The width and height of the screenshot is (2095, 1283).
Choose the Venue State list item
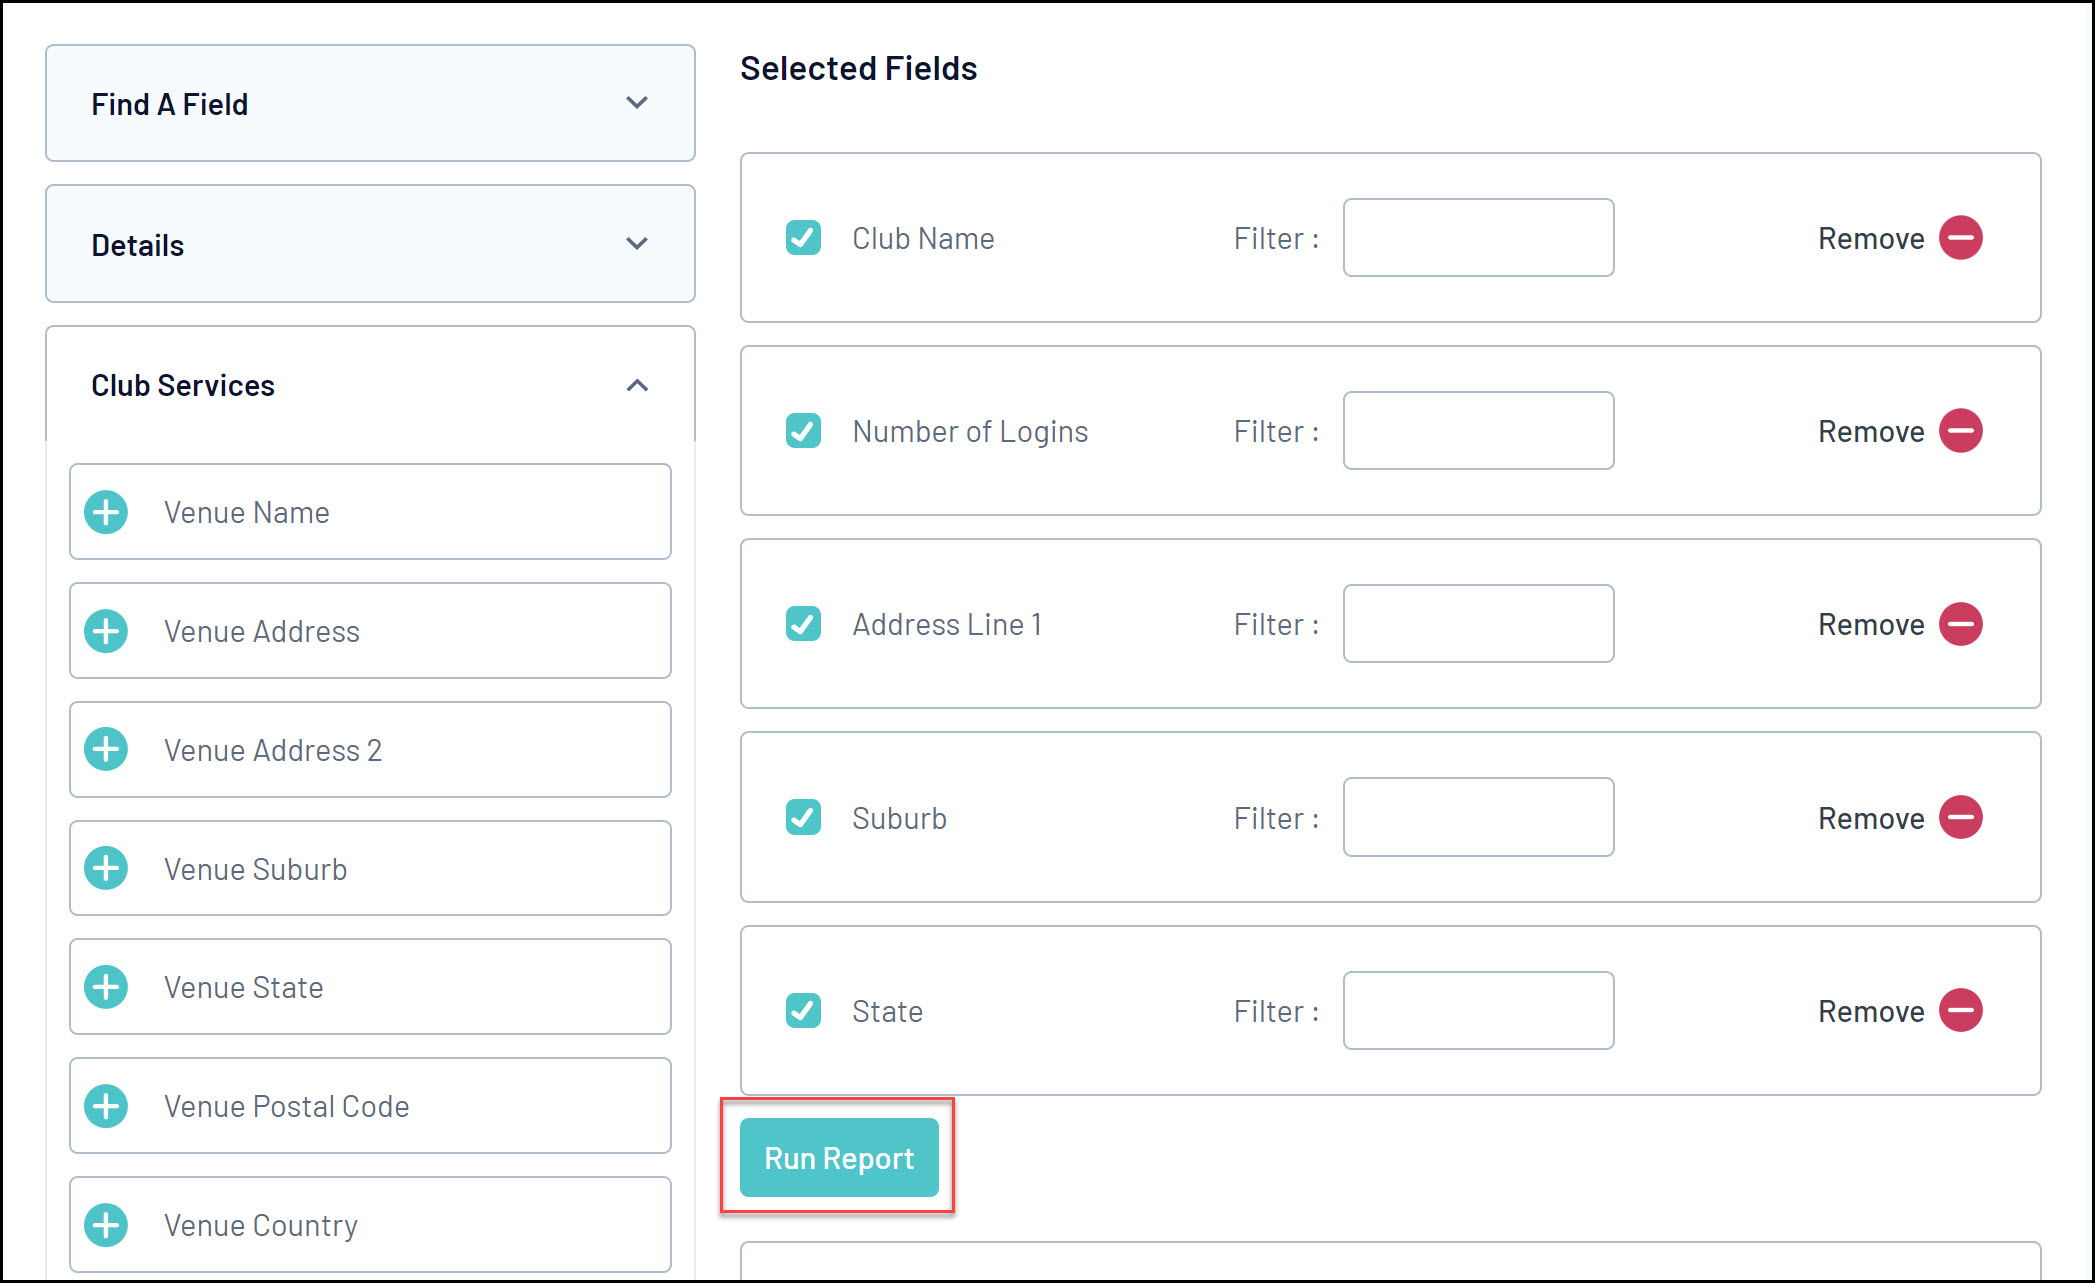pos(370,987)
